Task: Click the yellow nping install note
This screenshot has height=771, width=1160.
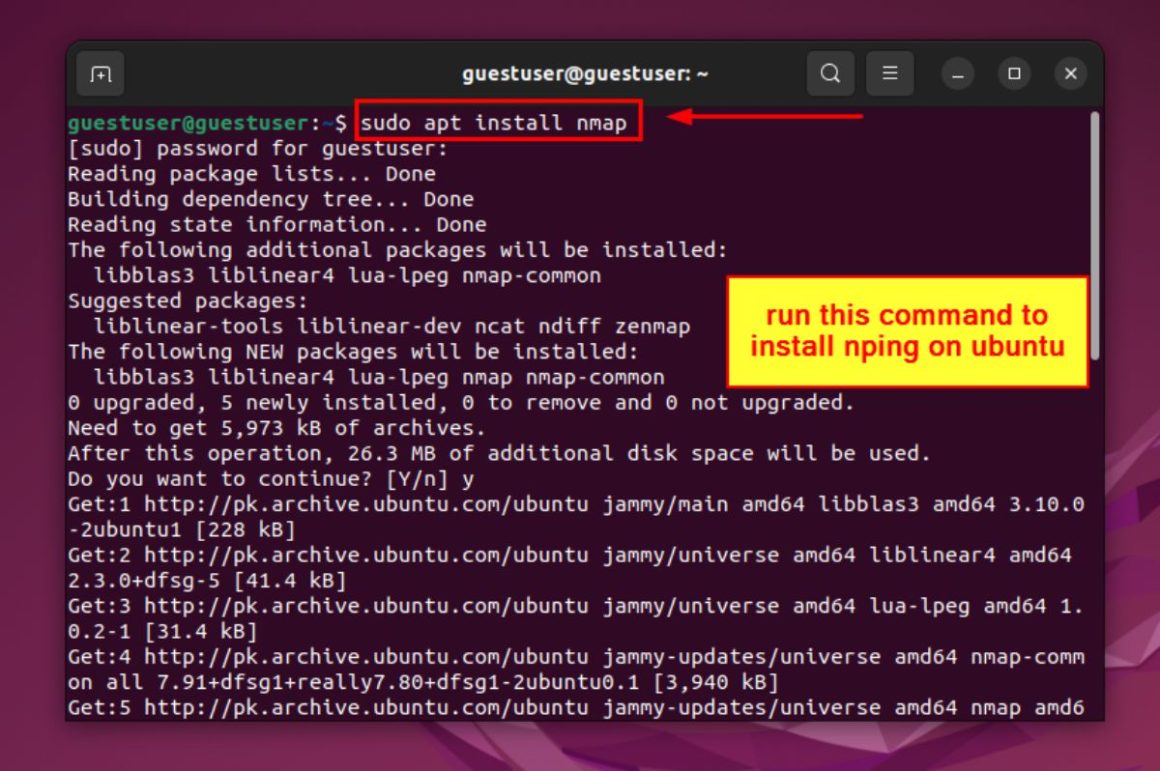Action: point(908,331)
